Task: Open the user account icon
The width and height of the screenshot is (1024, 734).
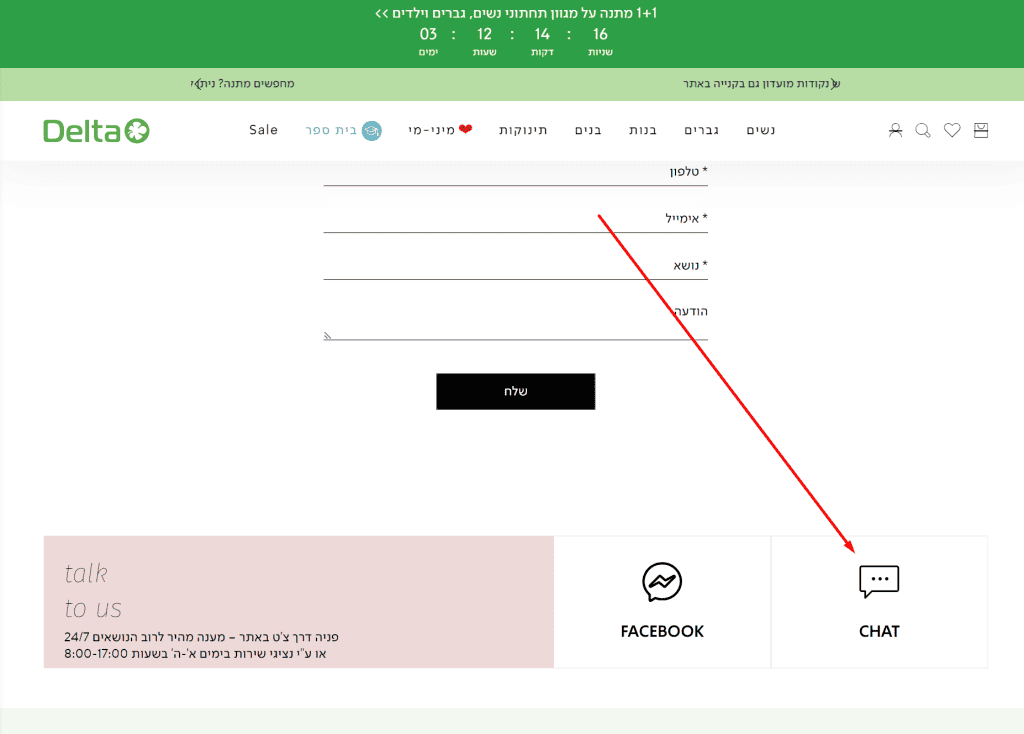Action: click(895, 130)
